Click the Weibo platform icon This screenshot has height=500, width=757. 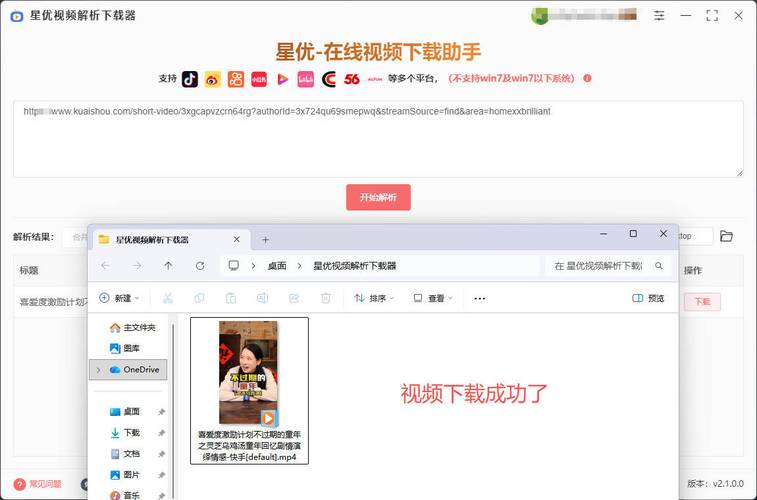[212, 78]
